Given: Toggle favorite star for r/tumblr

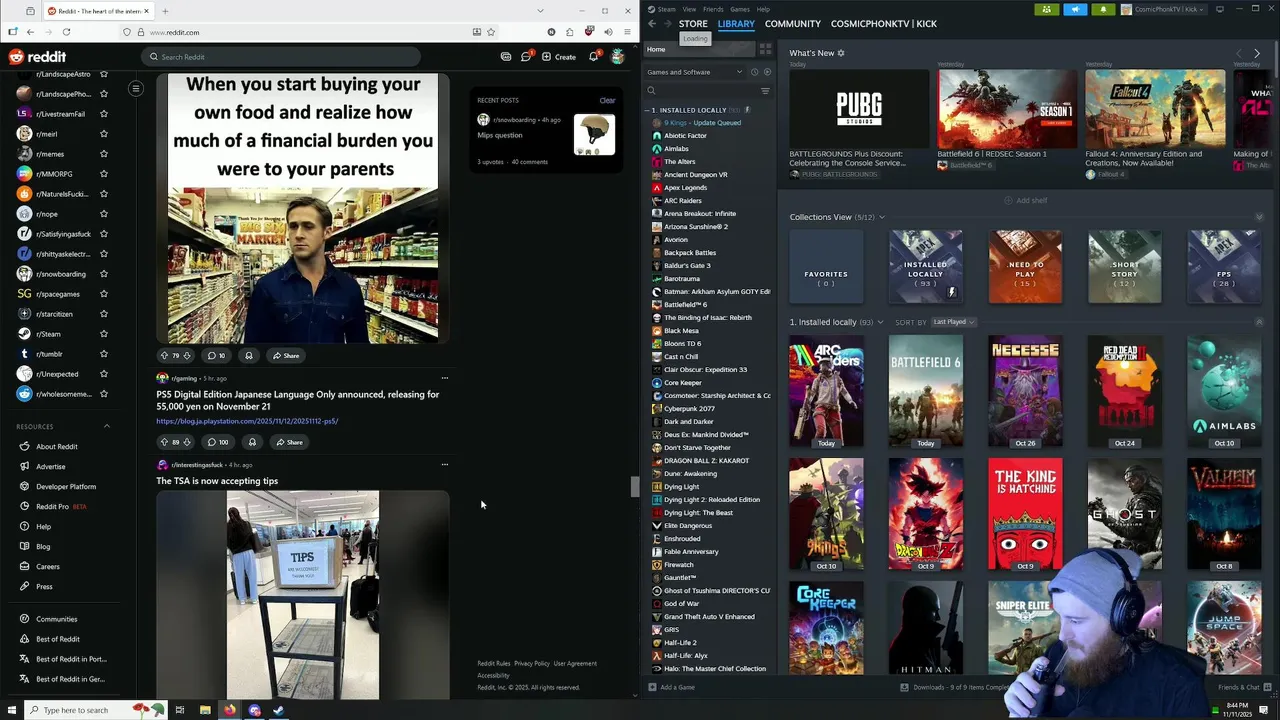Looking at the screenshot, I should point(103,354).
